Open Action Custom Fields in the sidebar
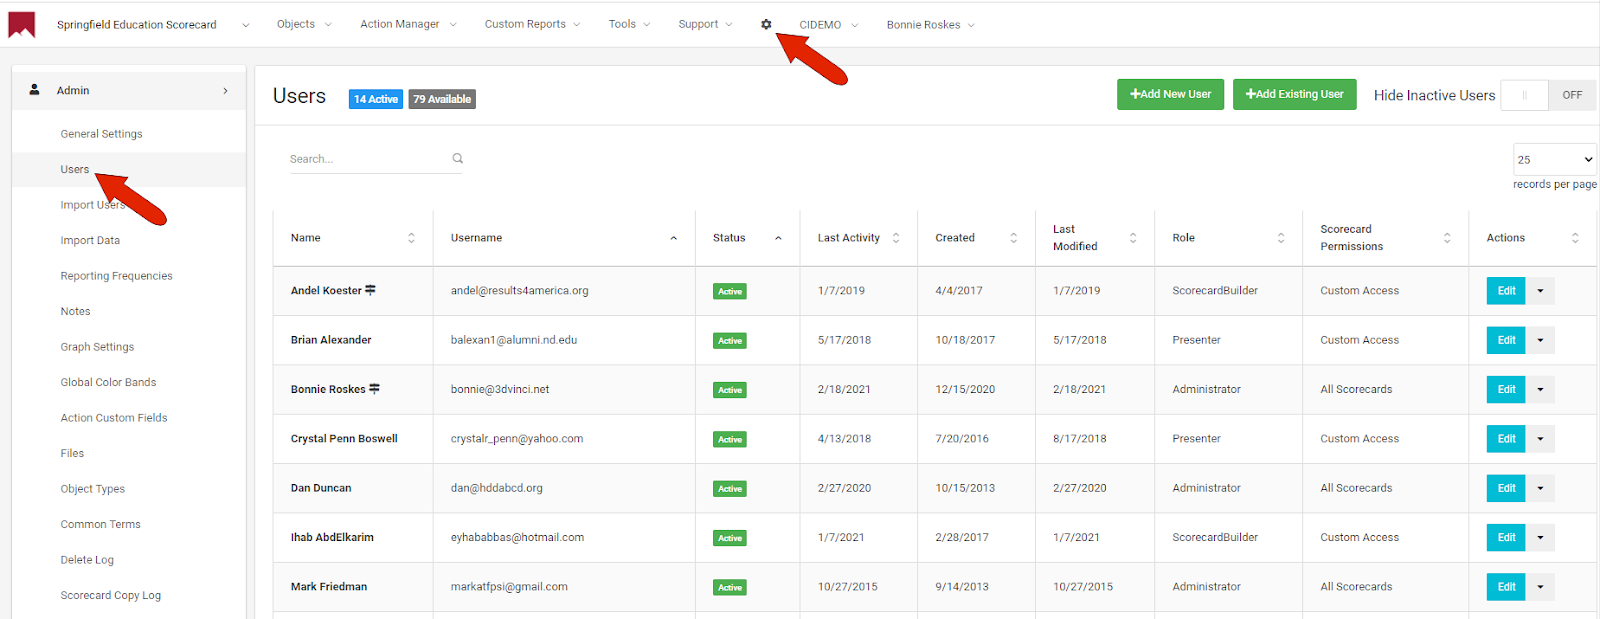This screenshot has width=1600, height=619. [x=114, y=418]
